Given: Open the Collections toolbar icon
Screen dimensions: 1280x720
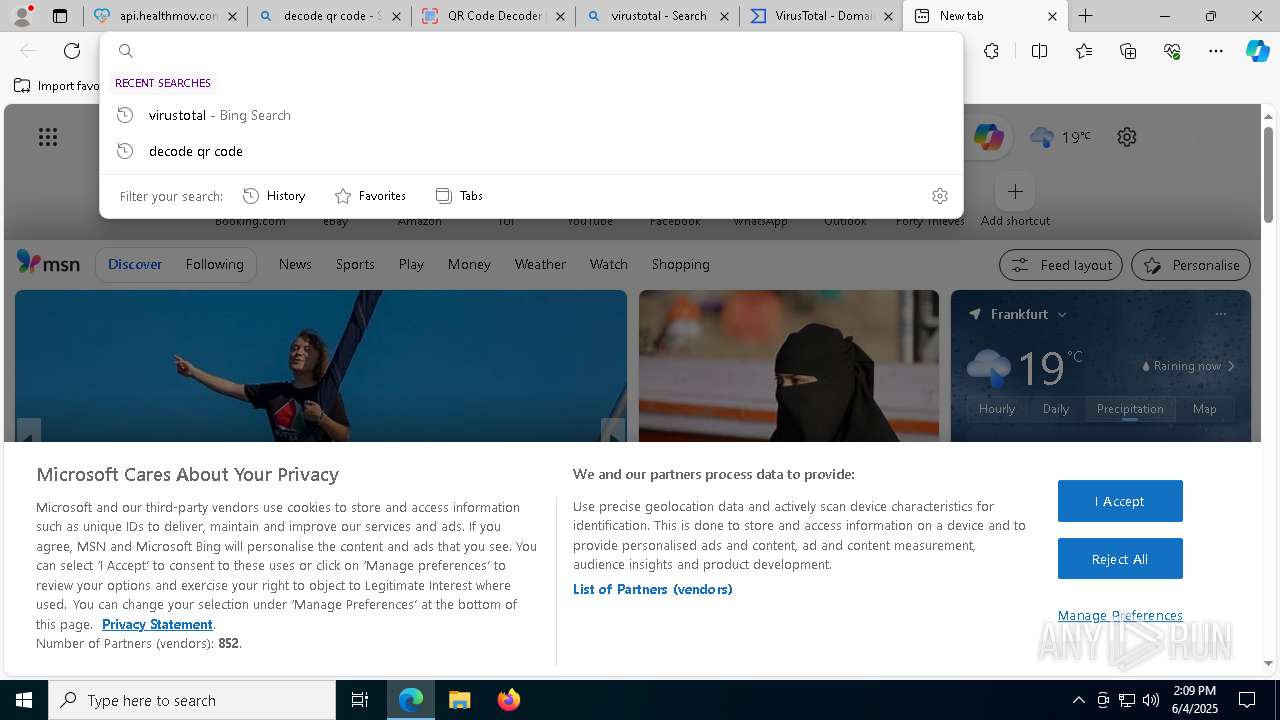Looking at the screenshot, I should 1128,51.
